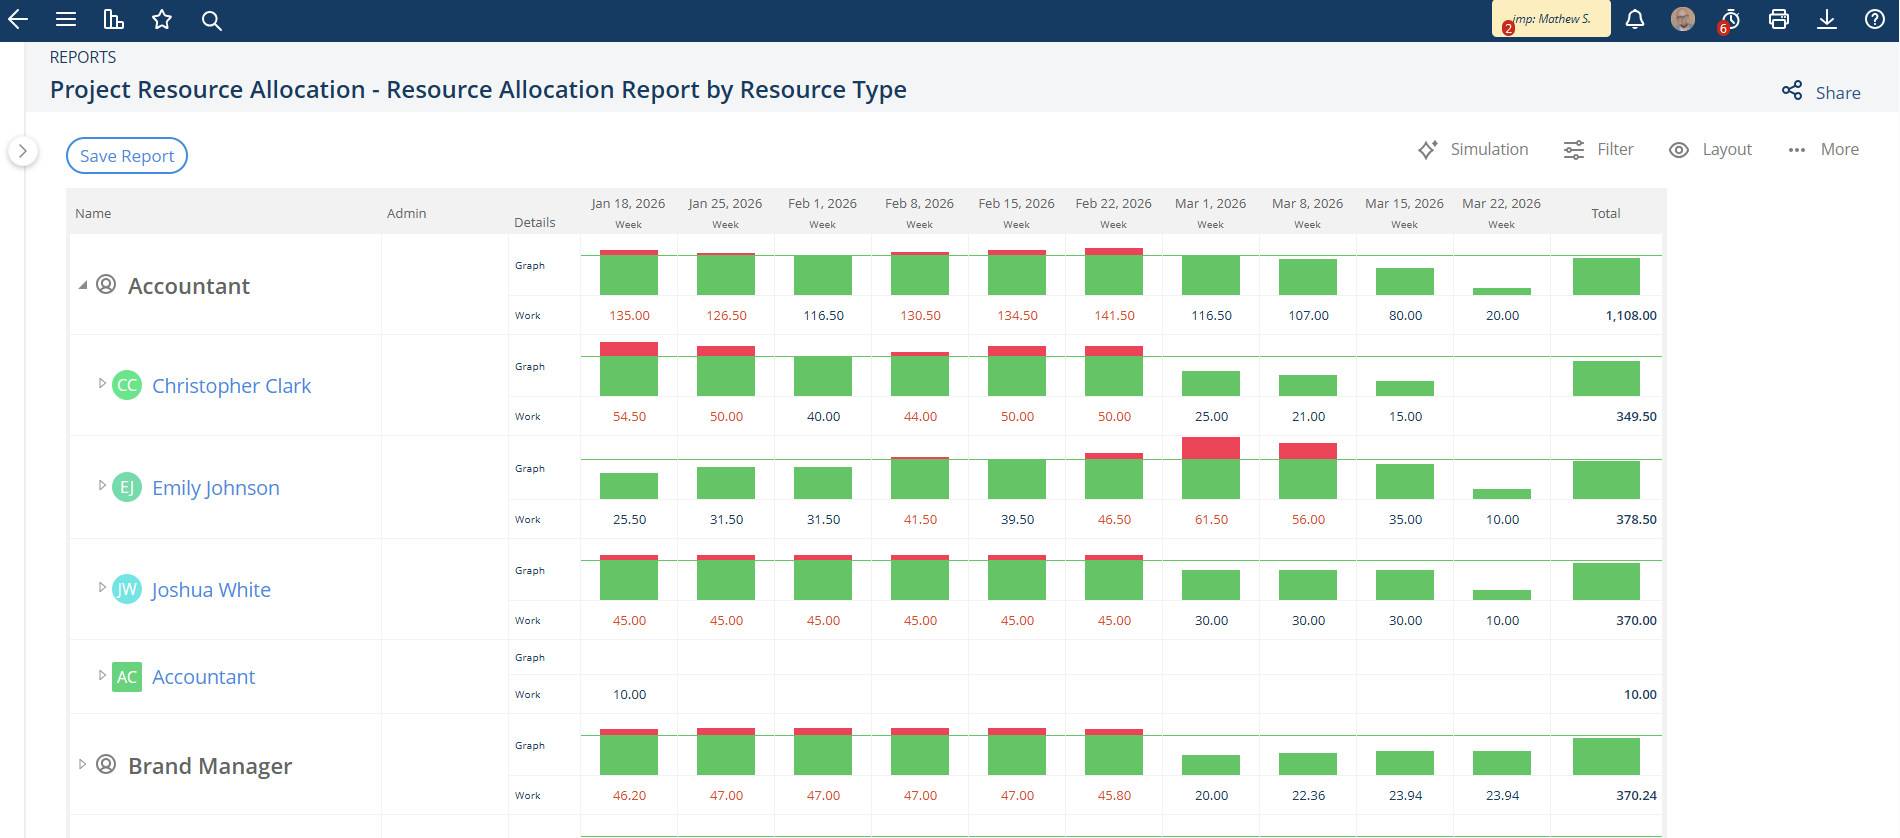Image resolution: width=1900 pixels, height=838 pixels.
Task: Open the Layout options
Action: click(x=1711, y=149)
